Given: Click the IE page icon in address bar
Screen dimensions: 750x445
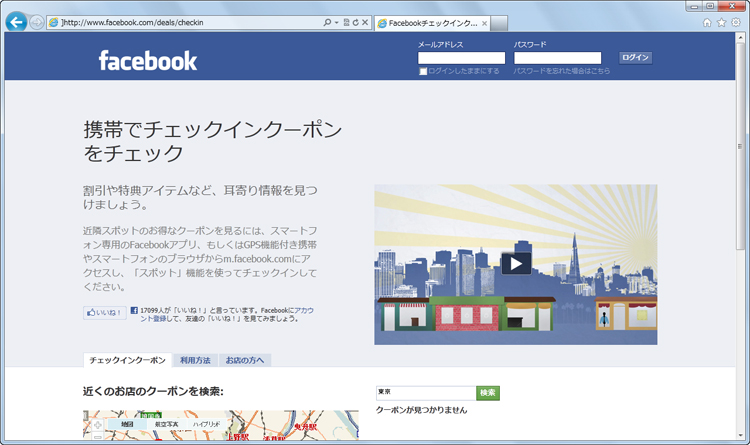Looking at the screenshot, I should [x=54, y=22].
